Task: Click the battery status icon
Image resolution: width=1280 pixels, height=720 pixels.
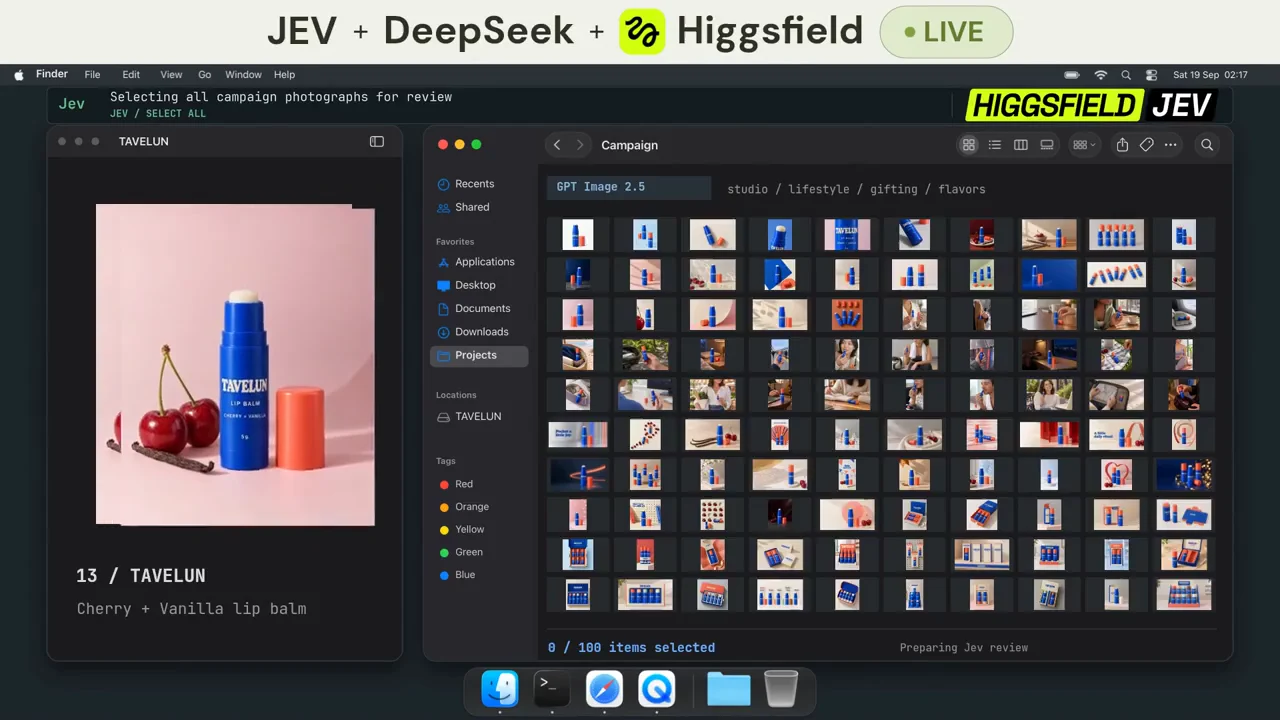Action: click(1072, 75)
